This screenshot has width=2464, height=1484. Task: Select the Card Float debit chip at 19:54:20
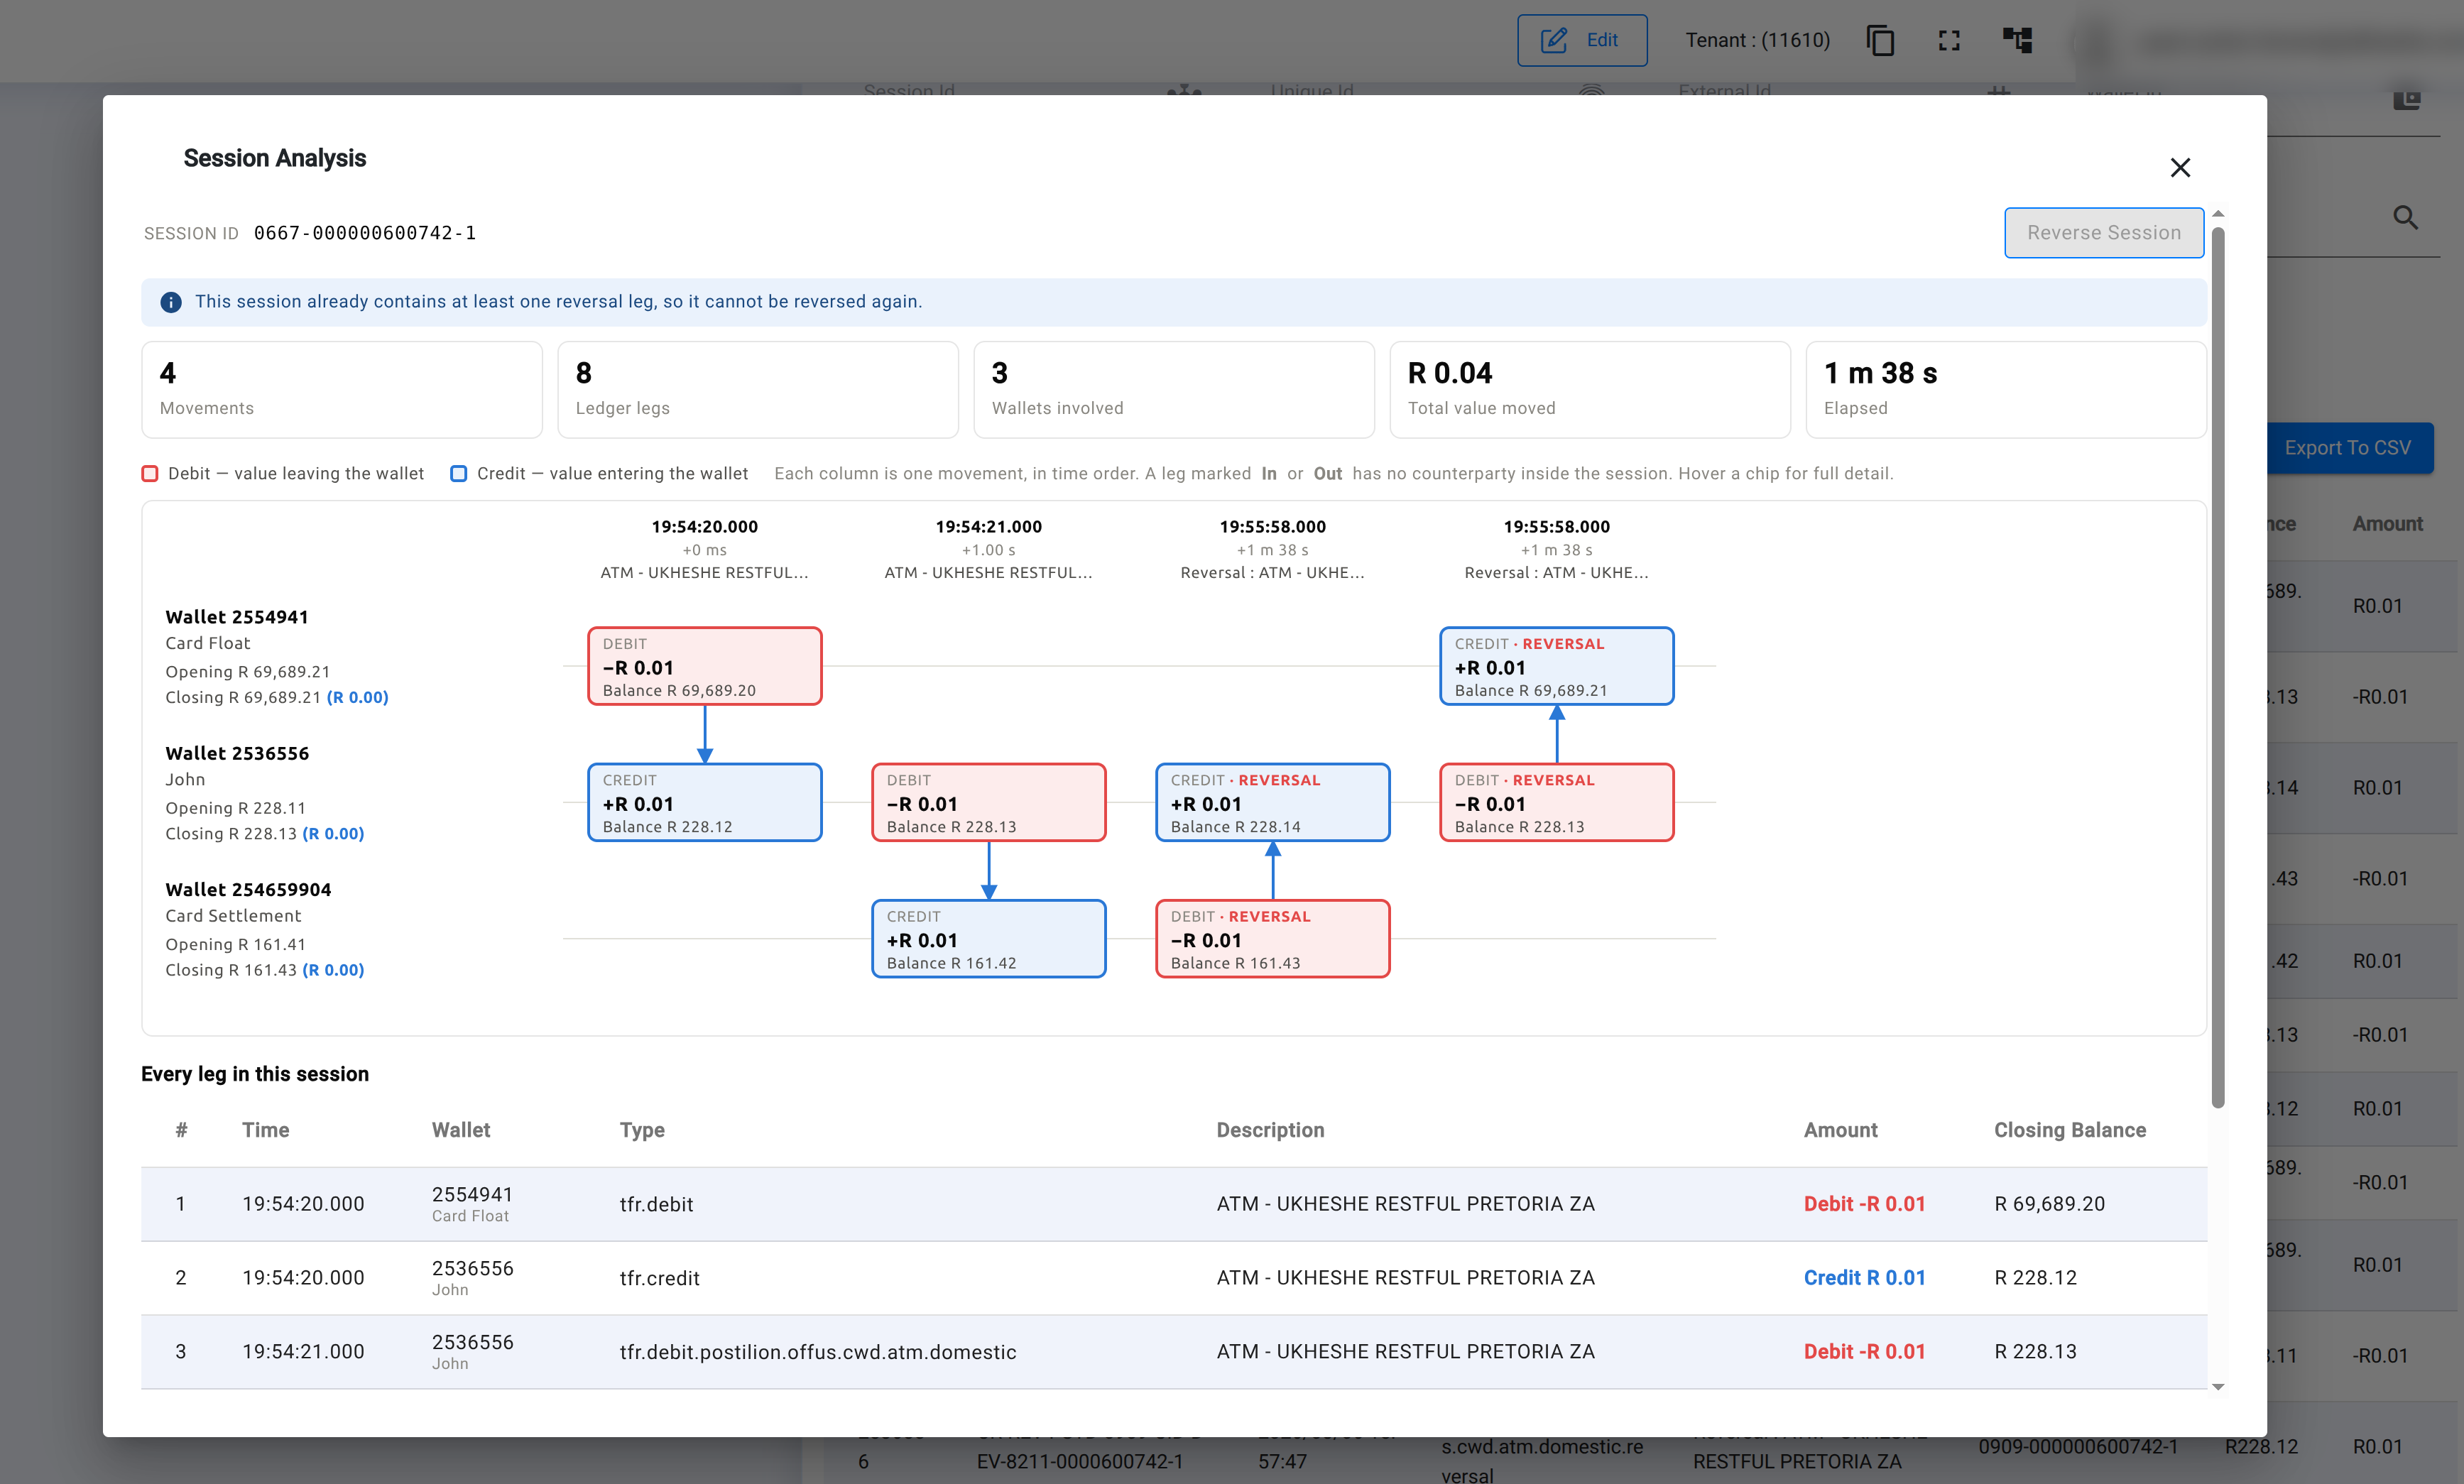click(705, 666)
